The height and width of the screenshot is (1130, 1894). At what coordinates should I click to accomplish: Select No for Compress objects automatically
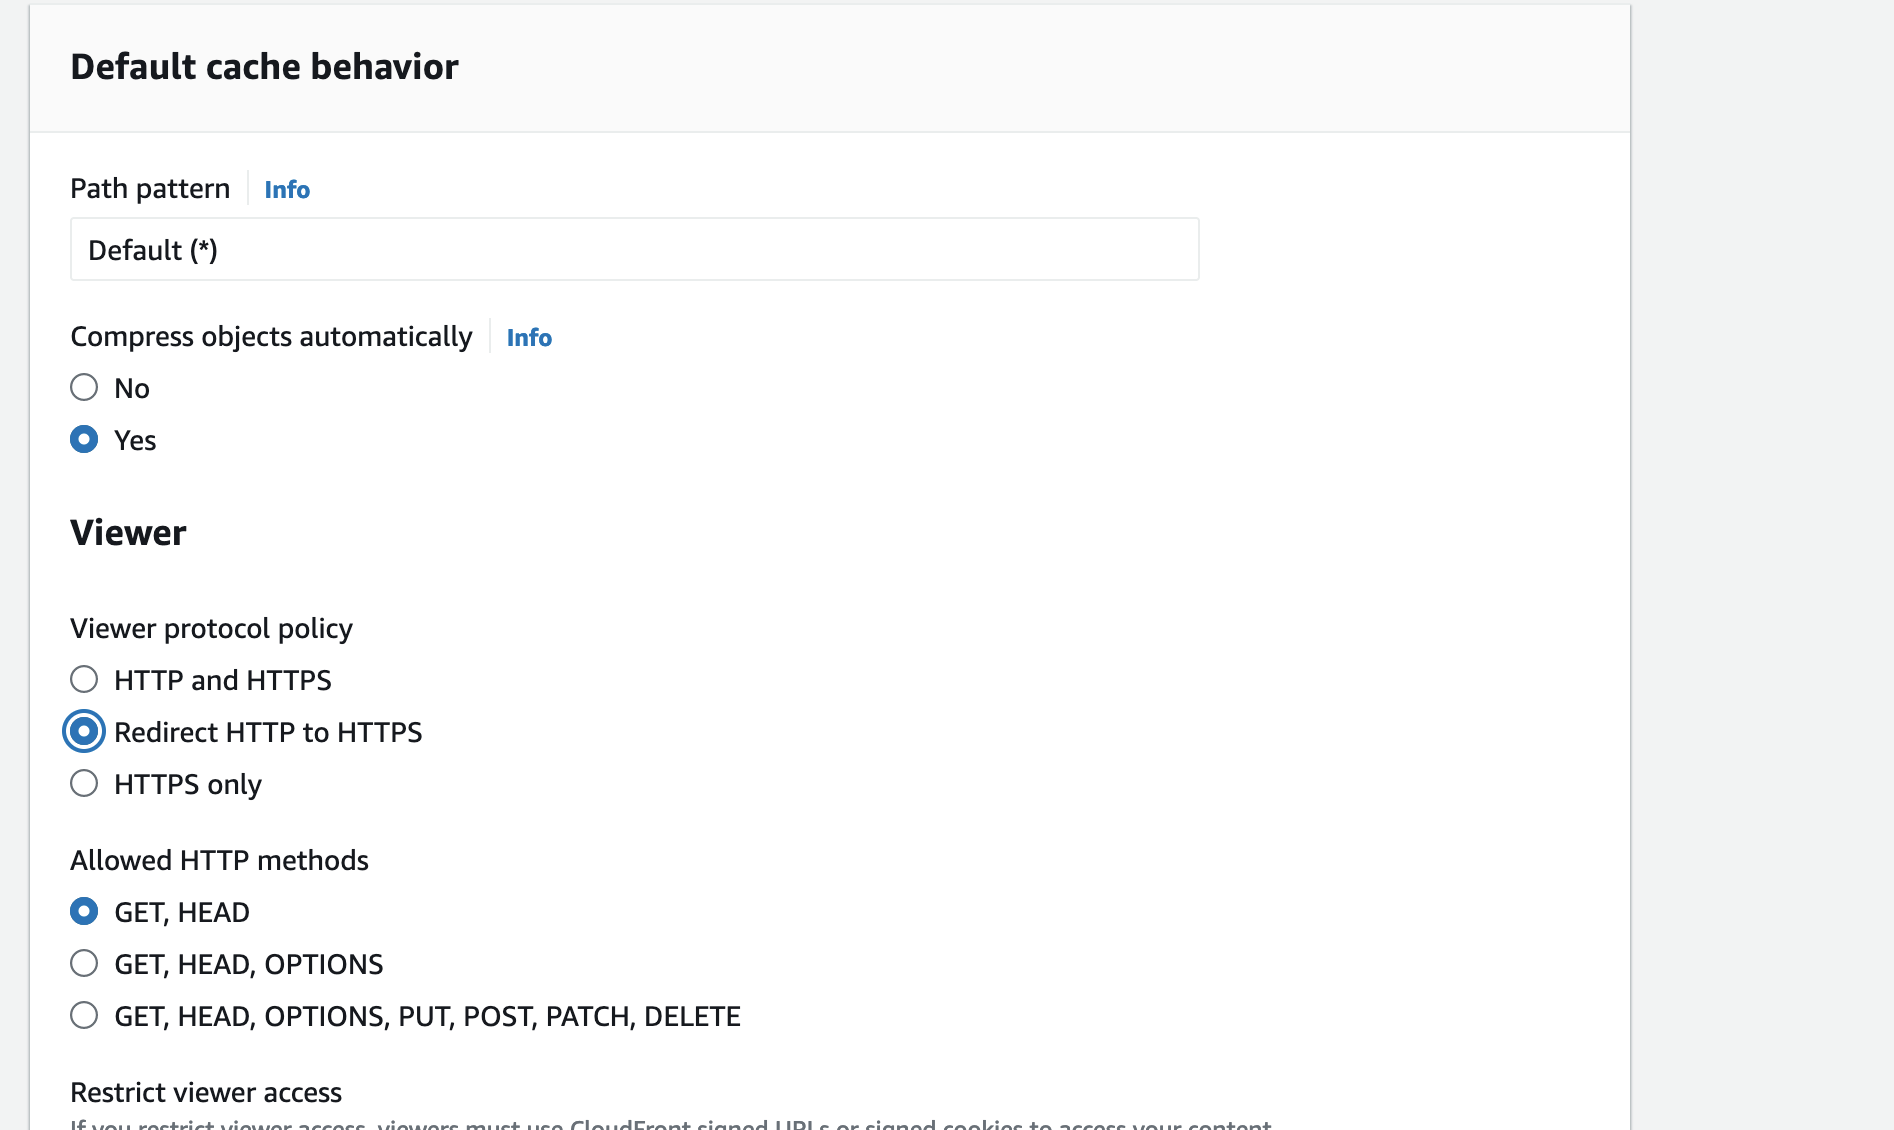coord(84,388)
